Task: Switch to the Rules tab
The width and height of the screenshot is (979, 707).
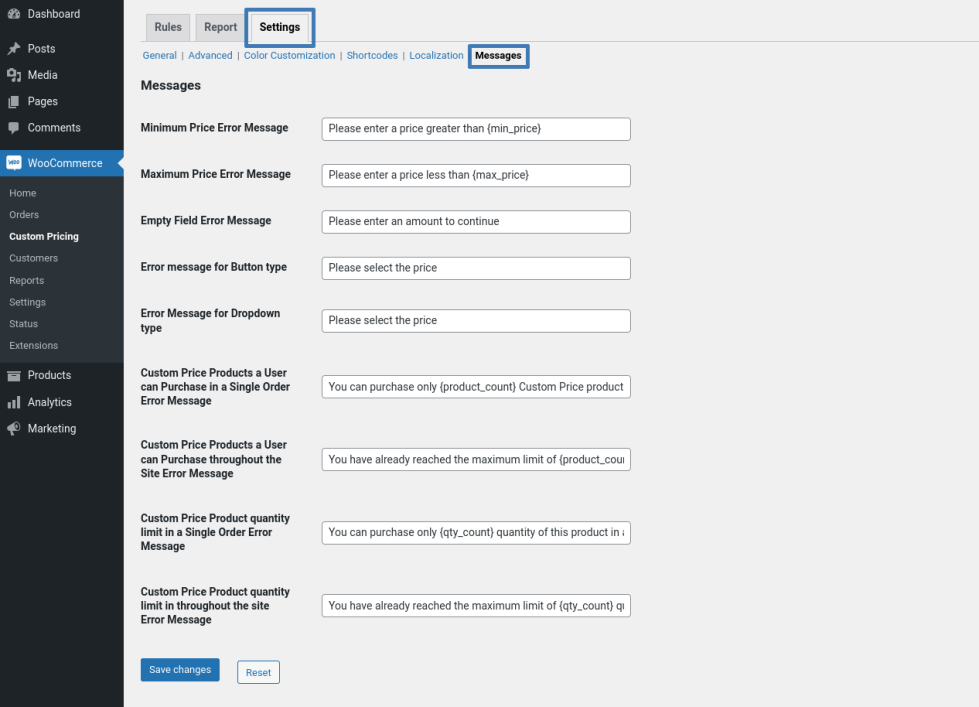Action: point(168,28)
